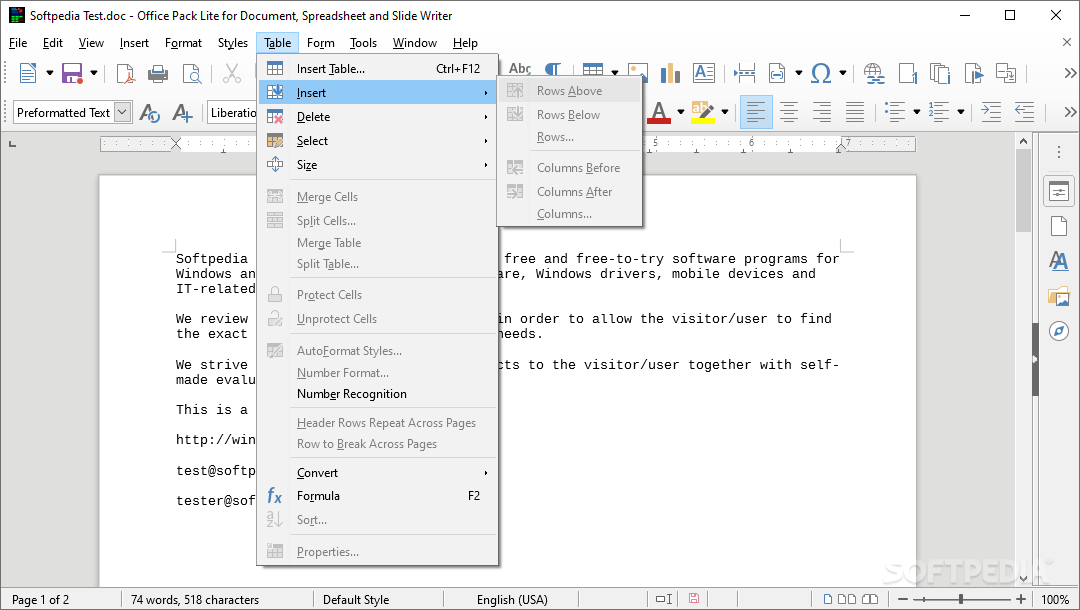Click Page 1 of 2 in status bar
Image resolution: width=1080 pixels, height=610 pixels.
pyautogui.click(x=41, y=600)
